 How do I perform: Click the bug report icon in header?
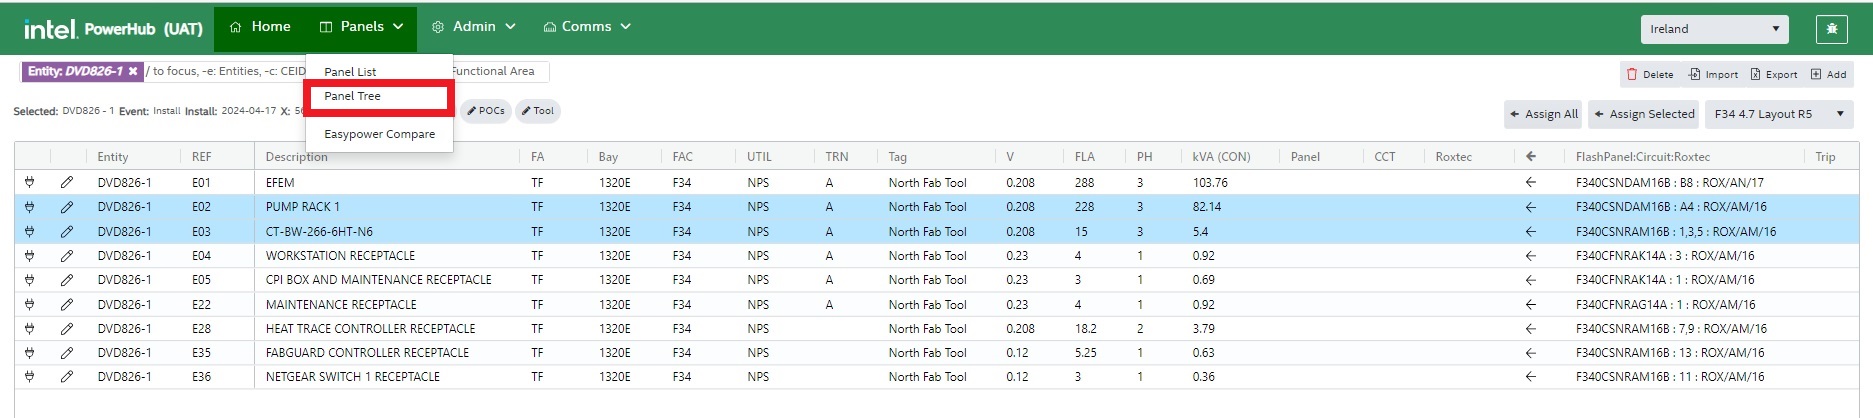click(x=1831, y=29)
